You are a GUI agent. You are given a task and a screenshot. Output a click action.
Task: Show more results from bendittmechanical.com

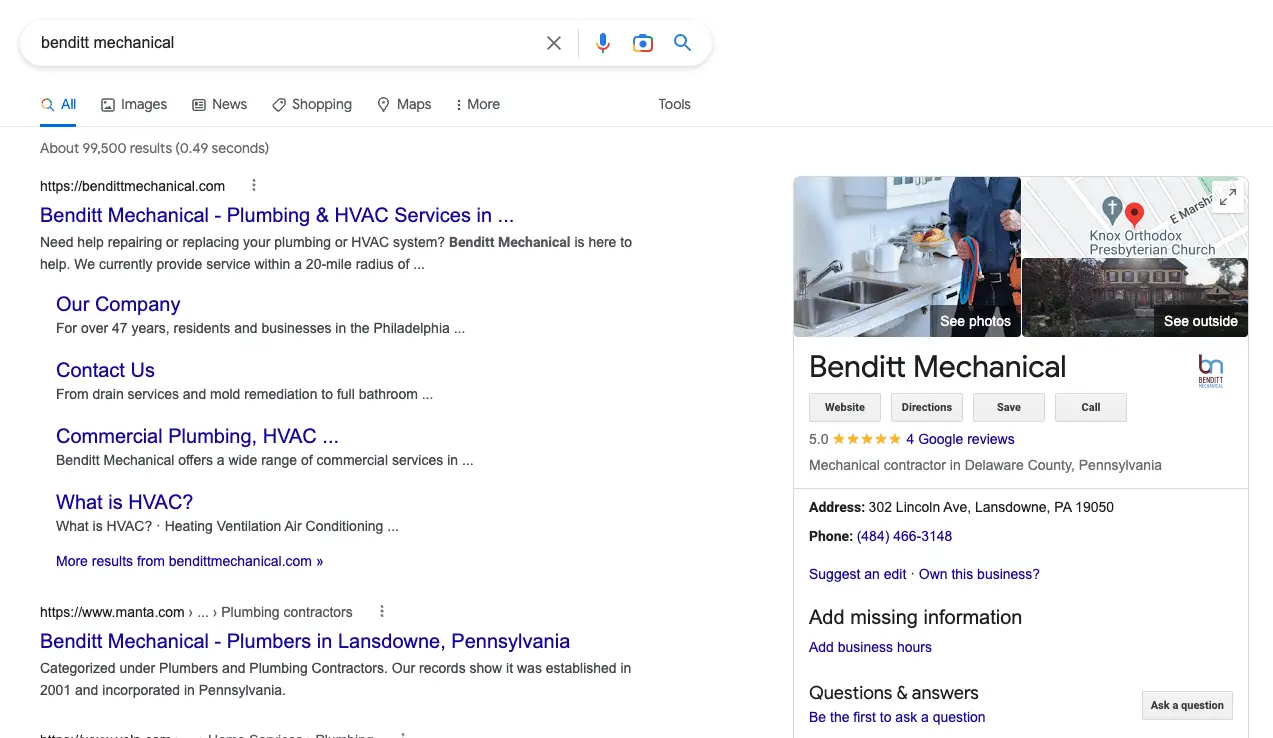189,561
